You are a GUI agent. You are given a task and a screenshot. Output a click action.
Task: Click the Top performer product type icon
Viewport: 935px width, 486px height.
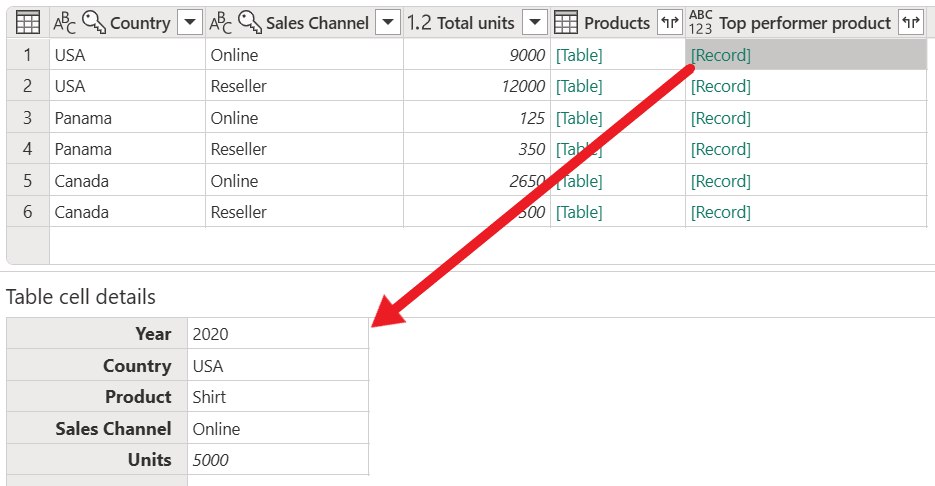(x=701, y=22)
